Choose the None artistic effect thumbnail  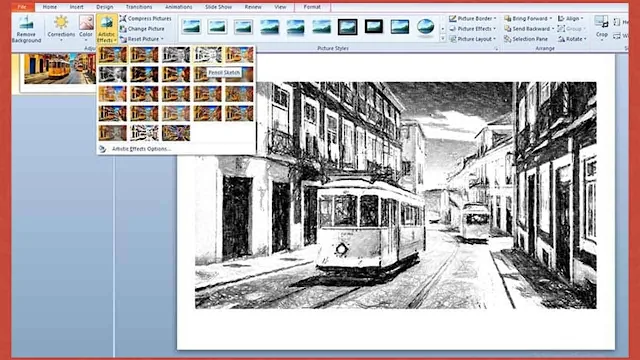(113, 55)
